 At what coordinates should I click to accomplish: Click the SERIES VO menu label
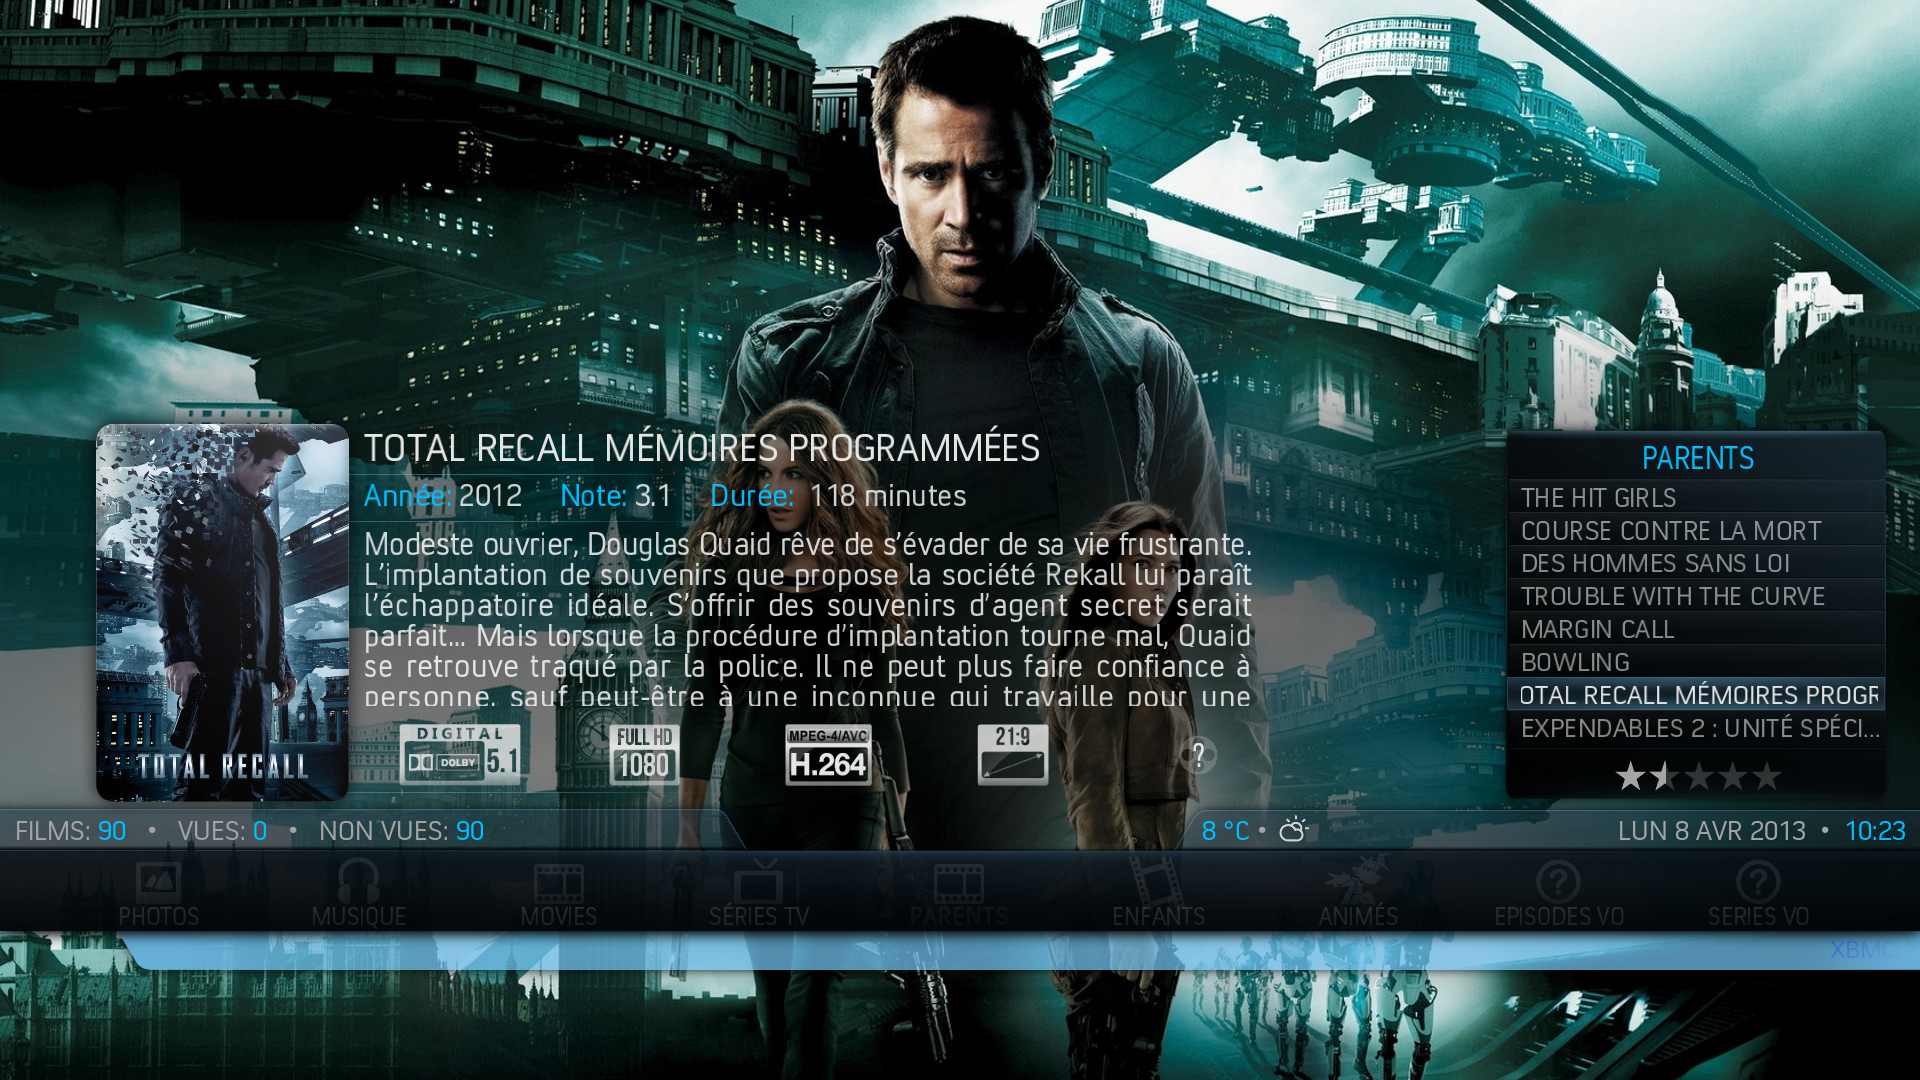(x=1758, y=917)
